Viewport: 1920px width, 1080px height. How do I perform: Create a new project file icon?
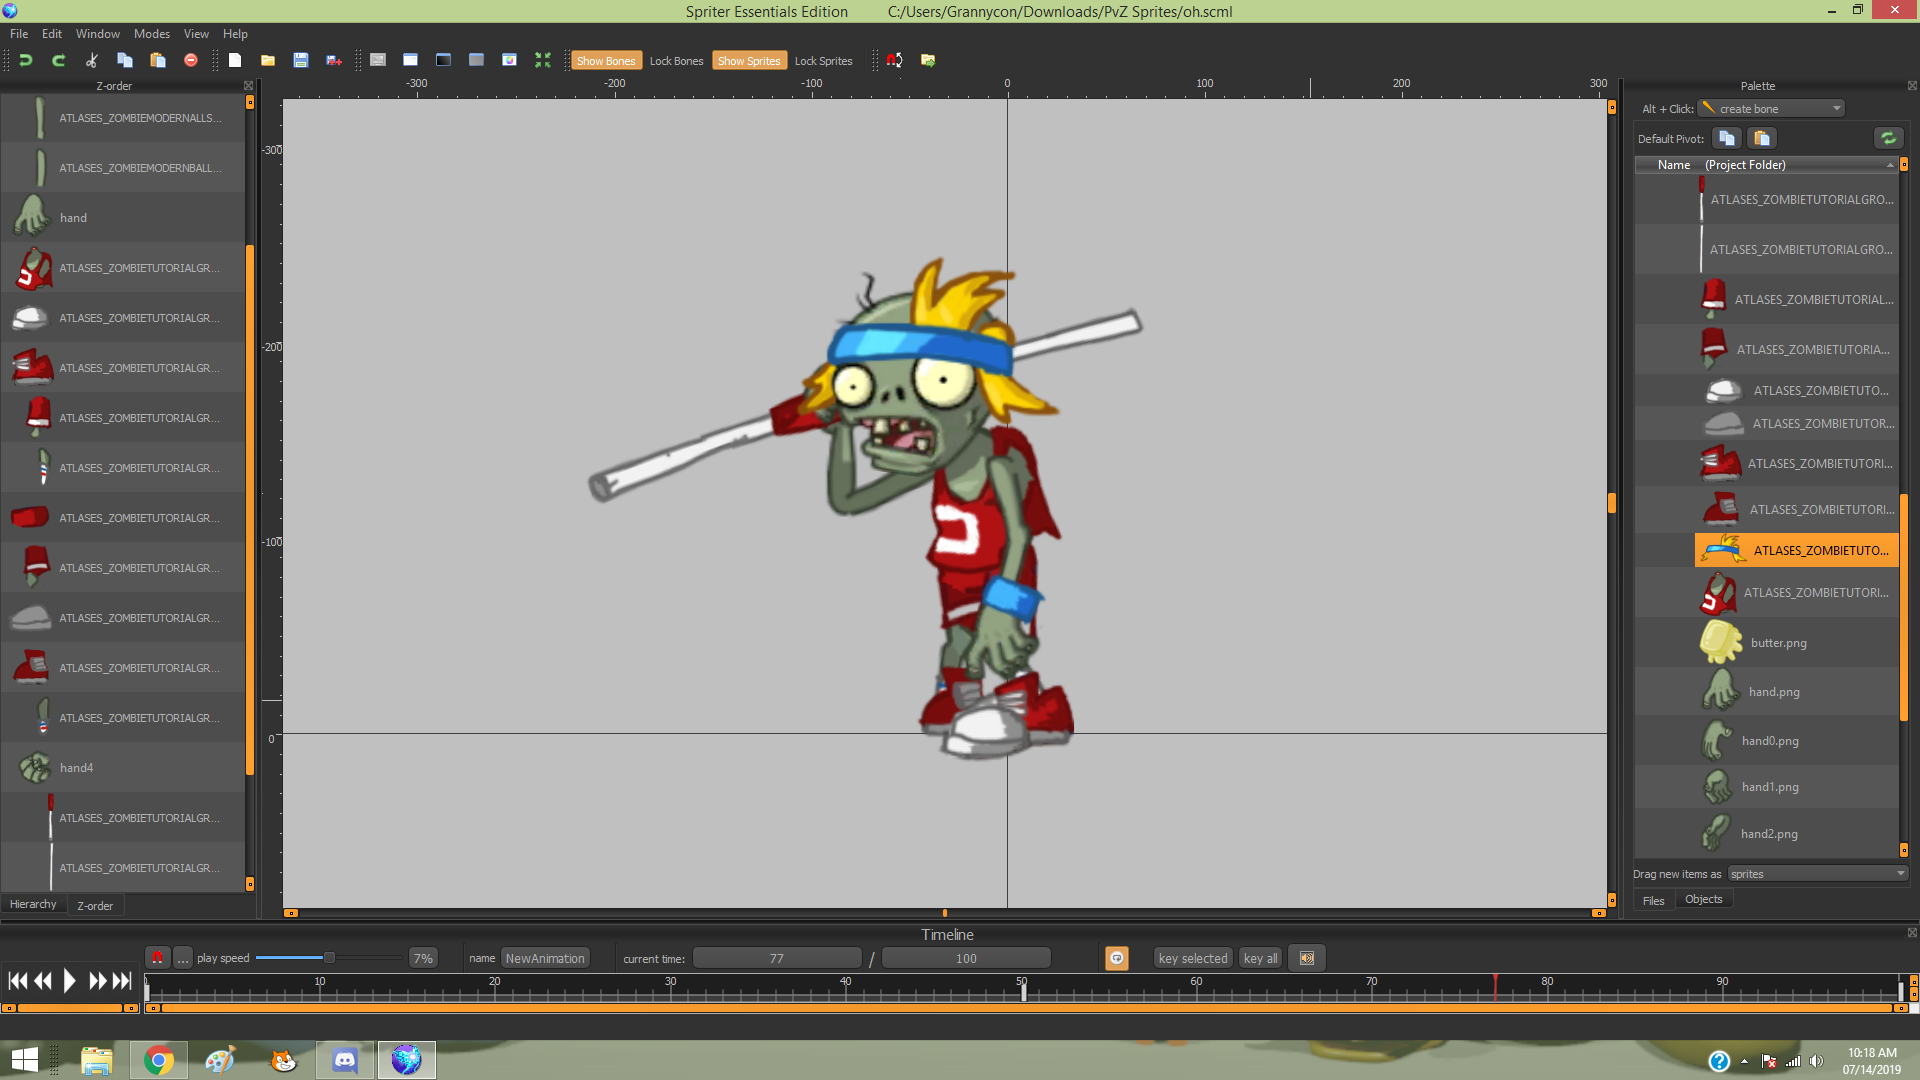tap(235, 60)
